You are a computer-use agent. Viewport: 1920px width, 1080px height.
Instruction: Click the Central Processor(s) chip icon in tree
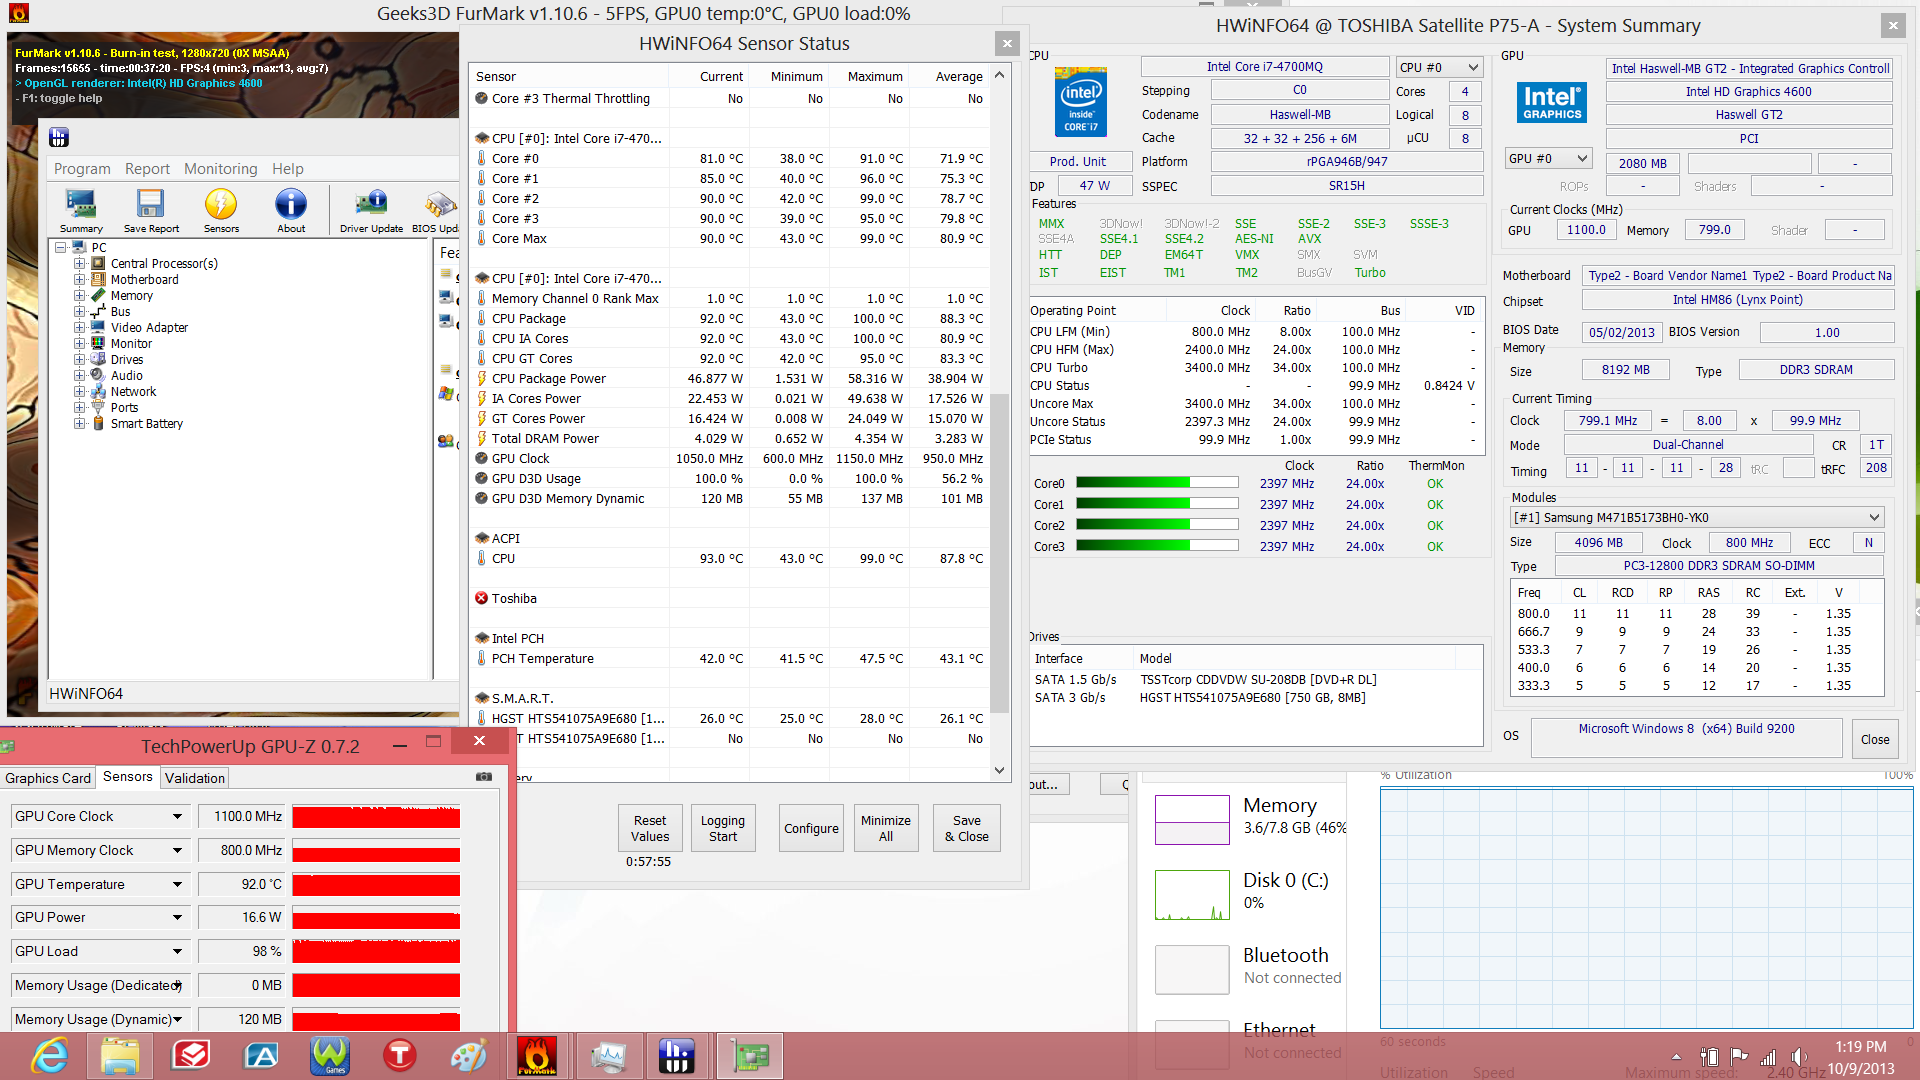[x=99, y=264]
